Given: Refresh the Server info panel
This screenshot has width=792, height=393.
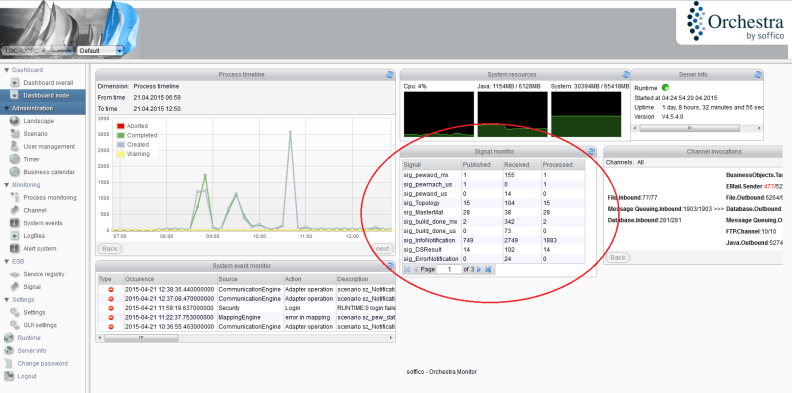Looking at the screenshot, I should coord(758,74).
